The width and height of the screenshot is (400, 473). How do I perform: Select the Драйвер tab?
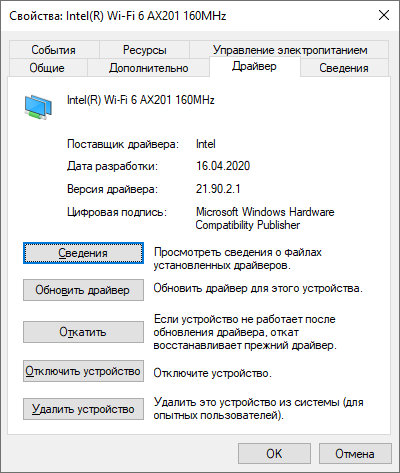pyautogui.click(x=254, y=66)
